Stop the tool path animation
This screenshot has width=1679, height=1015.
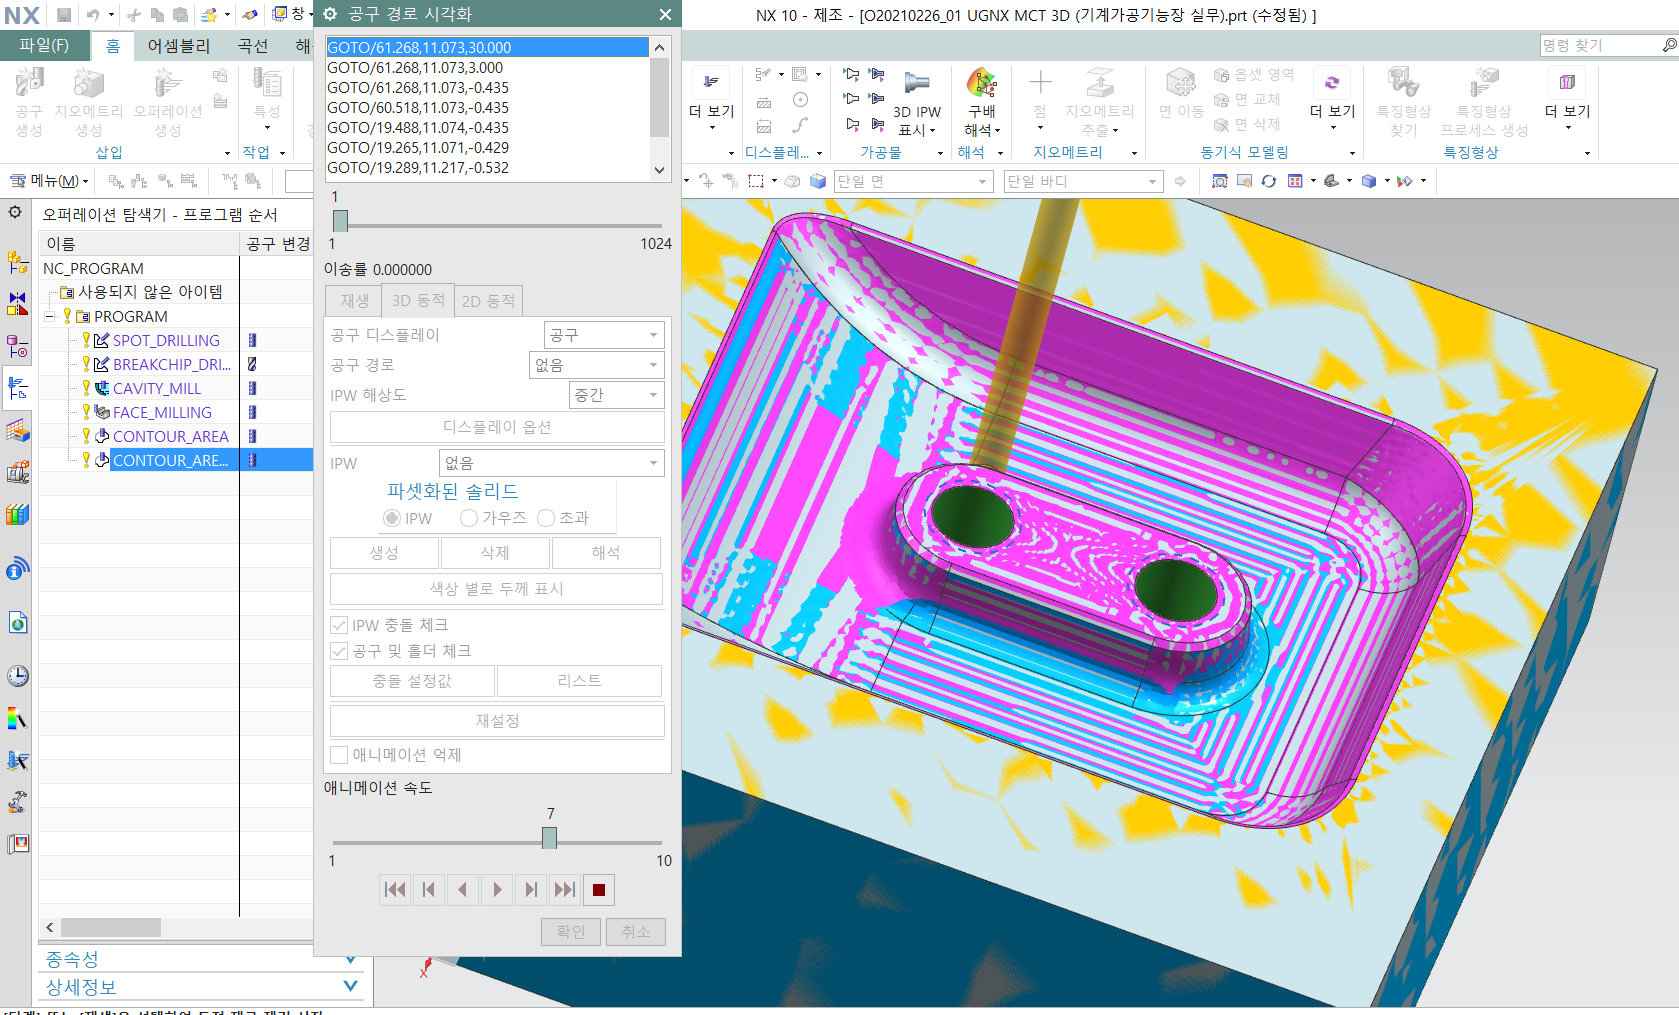[599, 890]
